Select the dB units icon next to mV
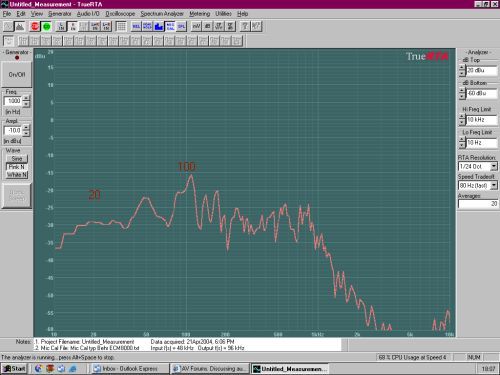 [208, 26]
